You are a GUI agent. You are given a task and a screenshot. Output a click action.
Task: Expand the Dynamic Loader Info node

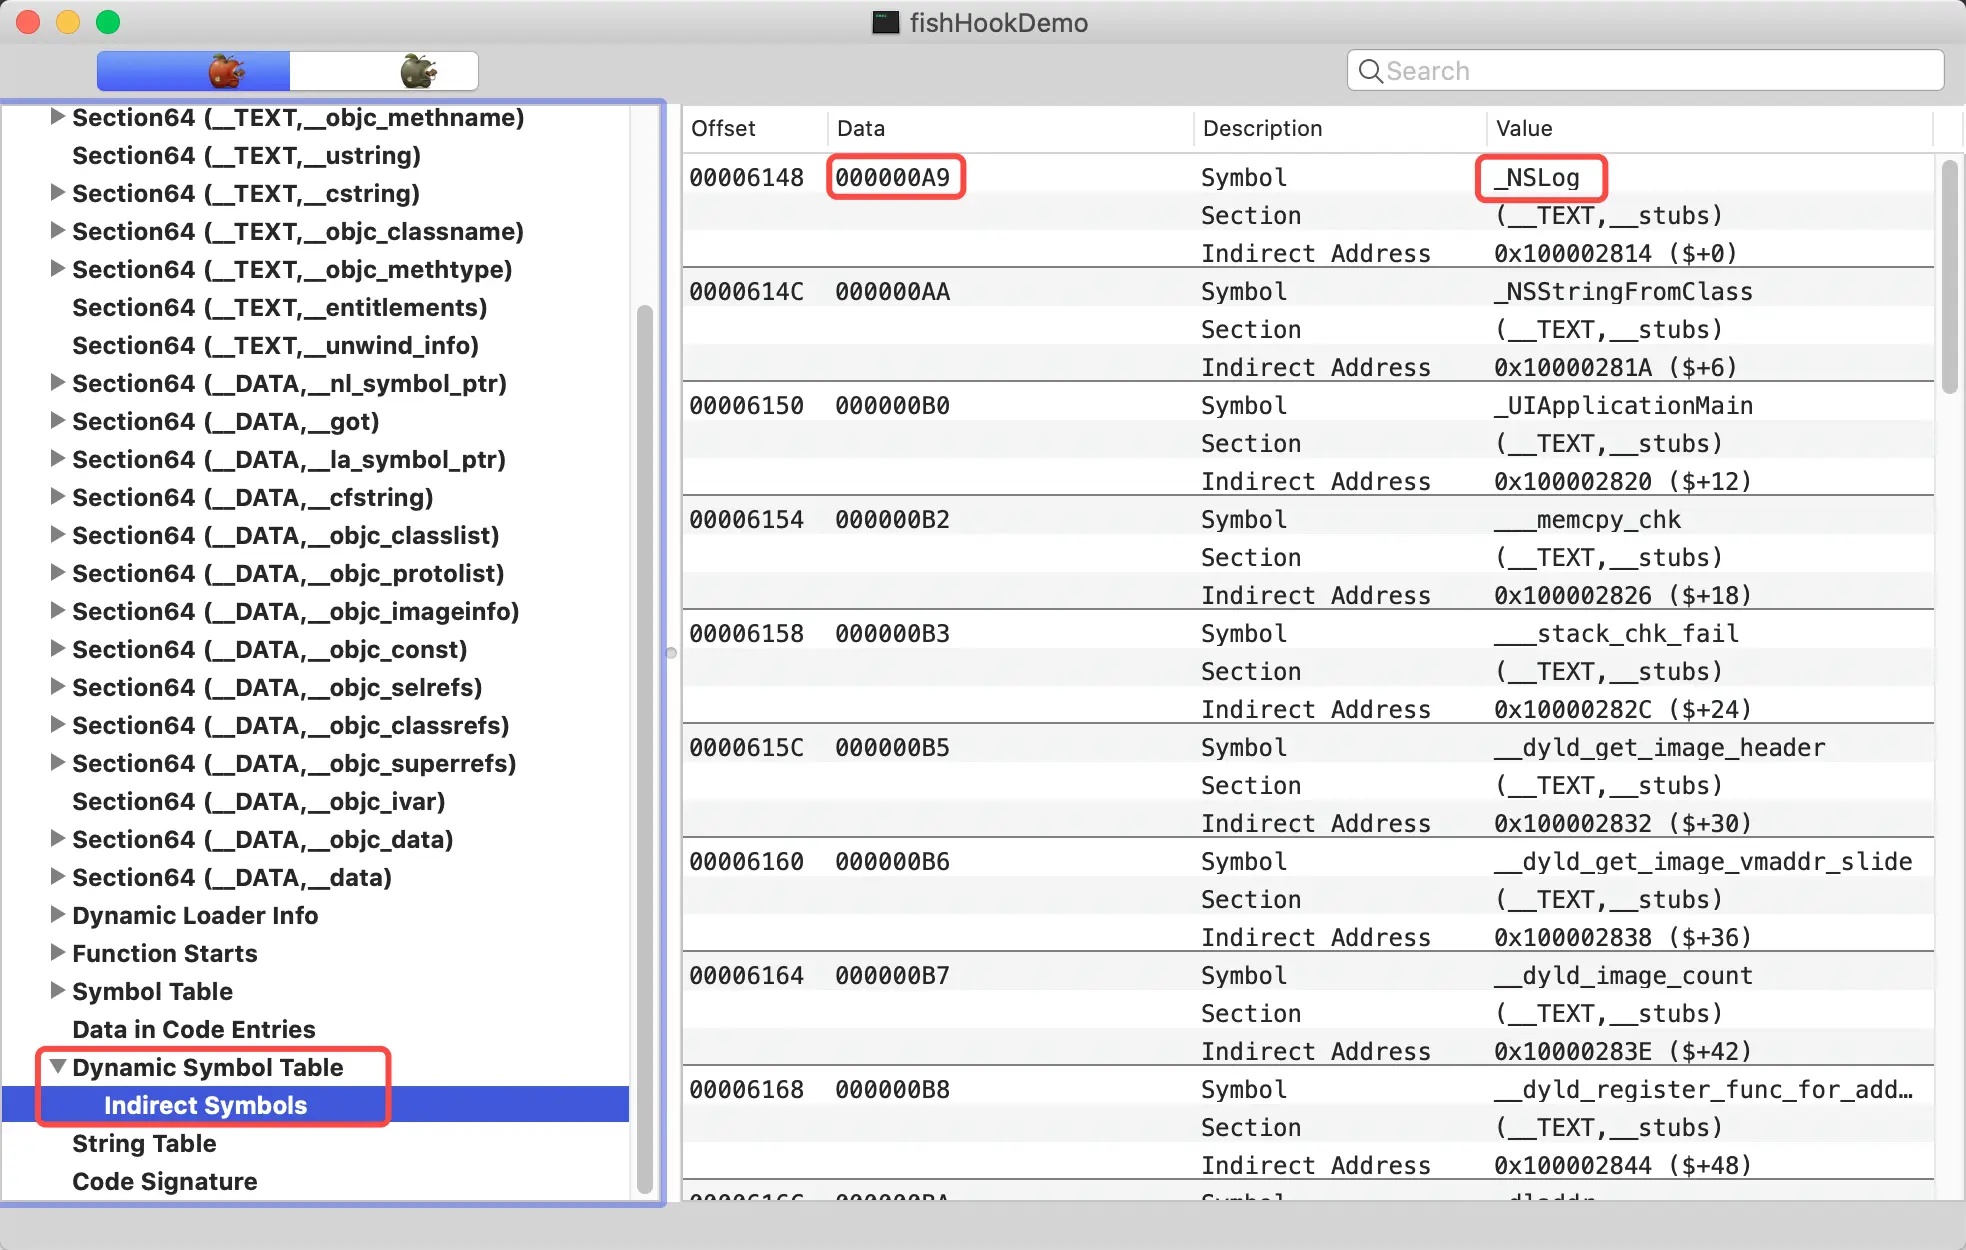[x=58, y=915]
